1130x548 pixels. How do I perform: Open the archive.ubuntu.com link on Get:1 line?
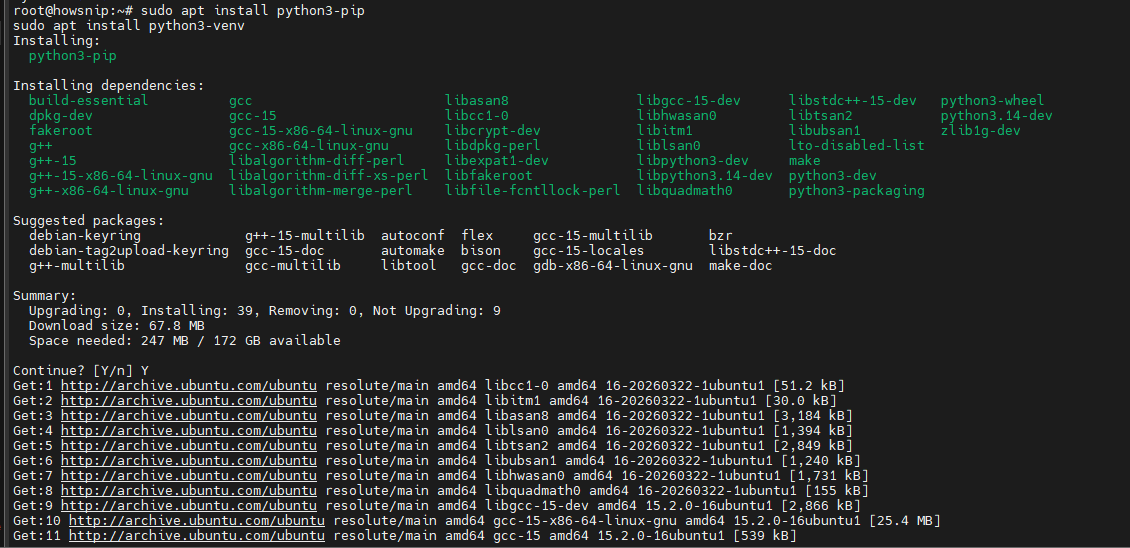[189, 386]
